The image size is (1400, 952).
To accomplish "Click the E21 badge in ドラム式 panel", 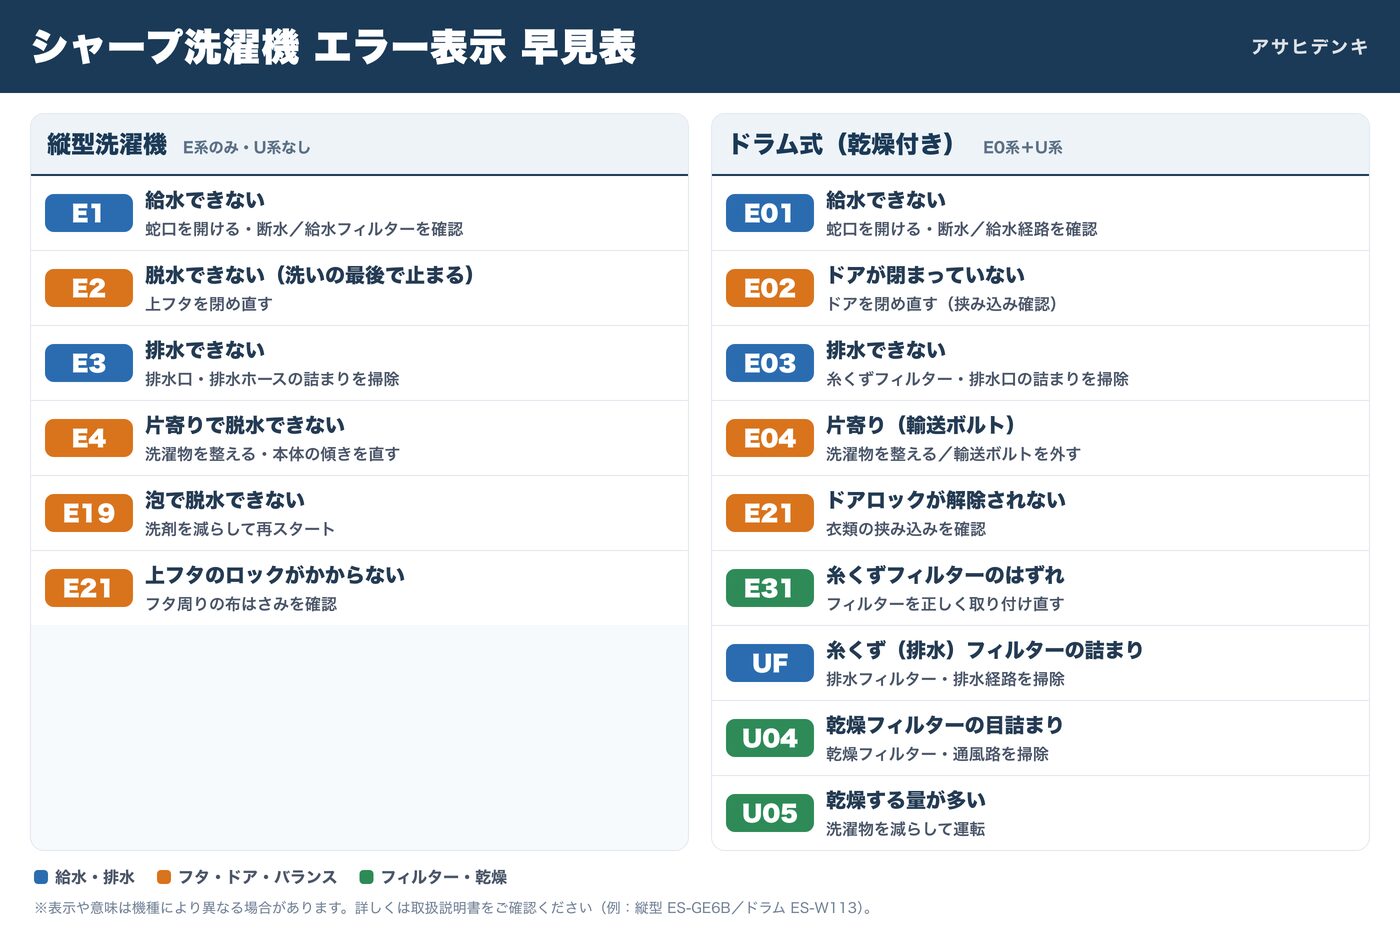I will (770, 513).
